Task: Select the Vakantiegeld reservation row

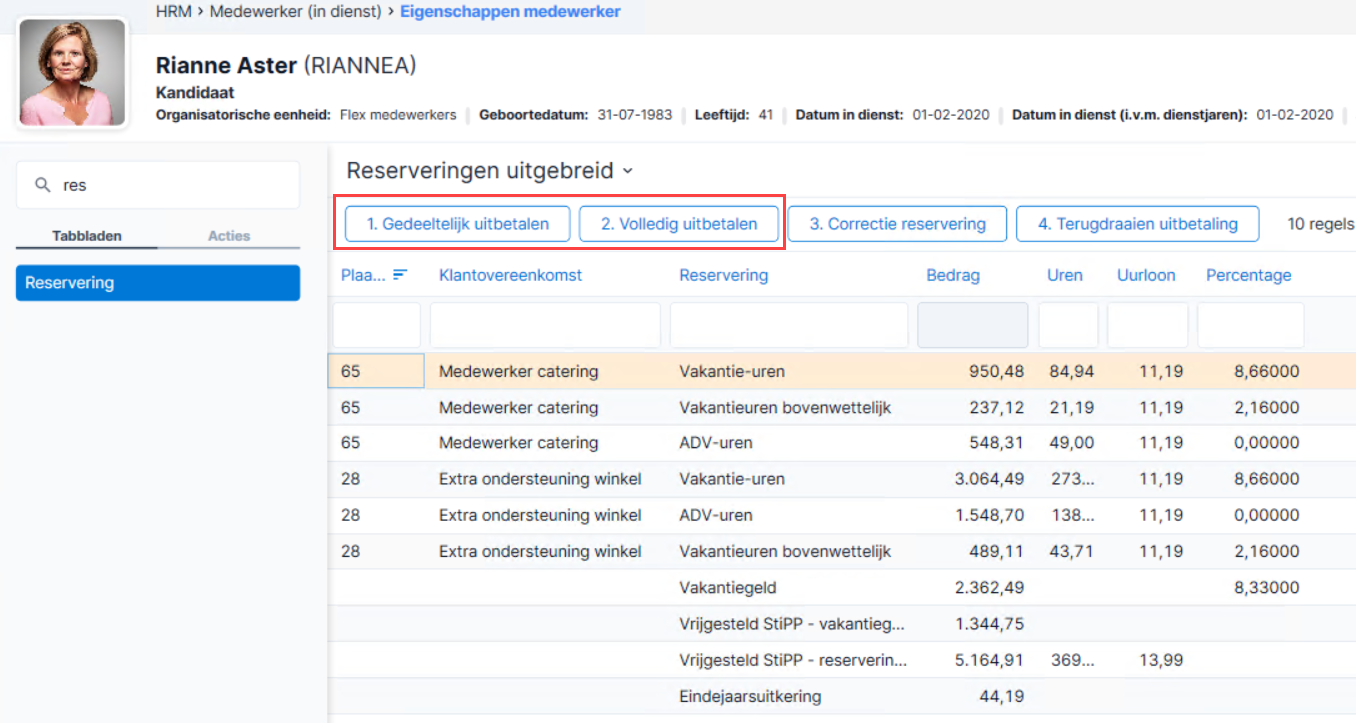Action: tap(842, 588)
